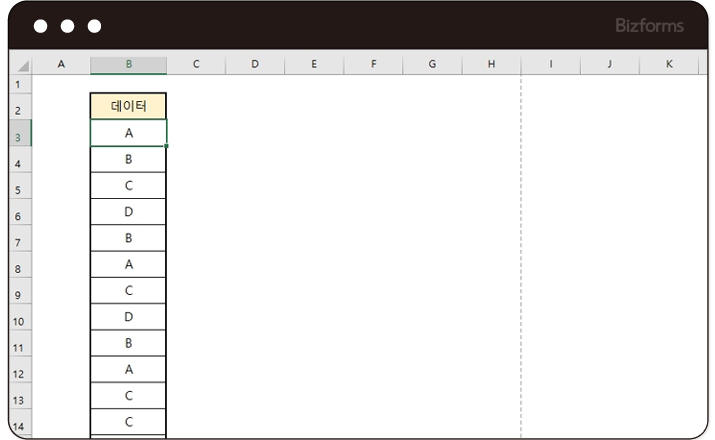Select column C header
Viewport: 715px width, 440px height.
(196, 64)
